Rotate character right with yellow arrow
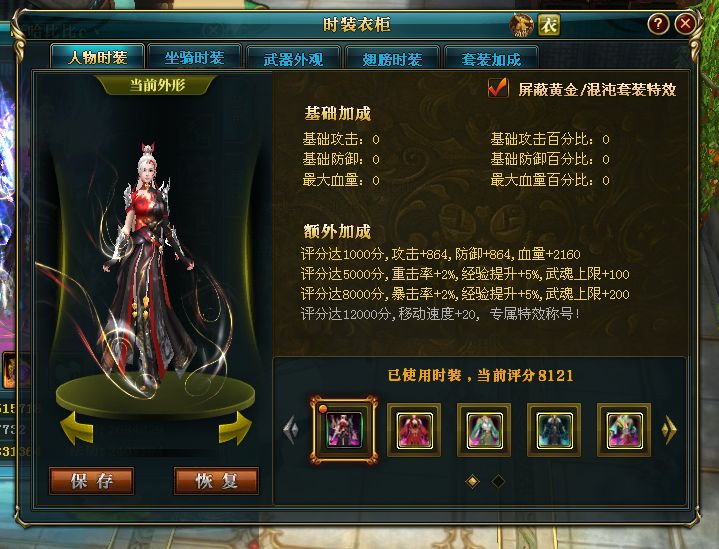The height and width of the screenshot is (549, 719). pos(235,428)
